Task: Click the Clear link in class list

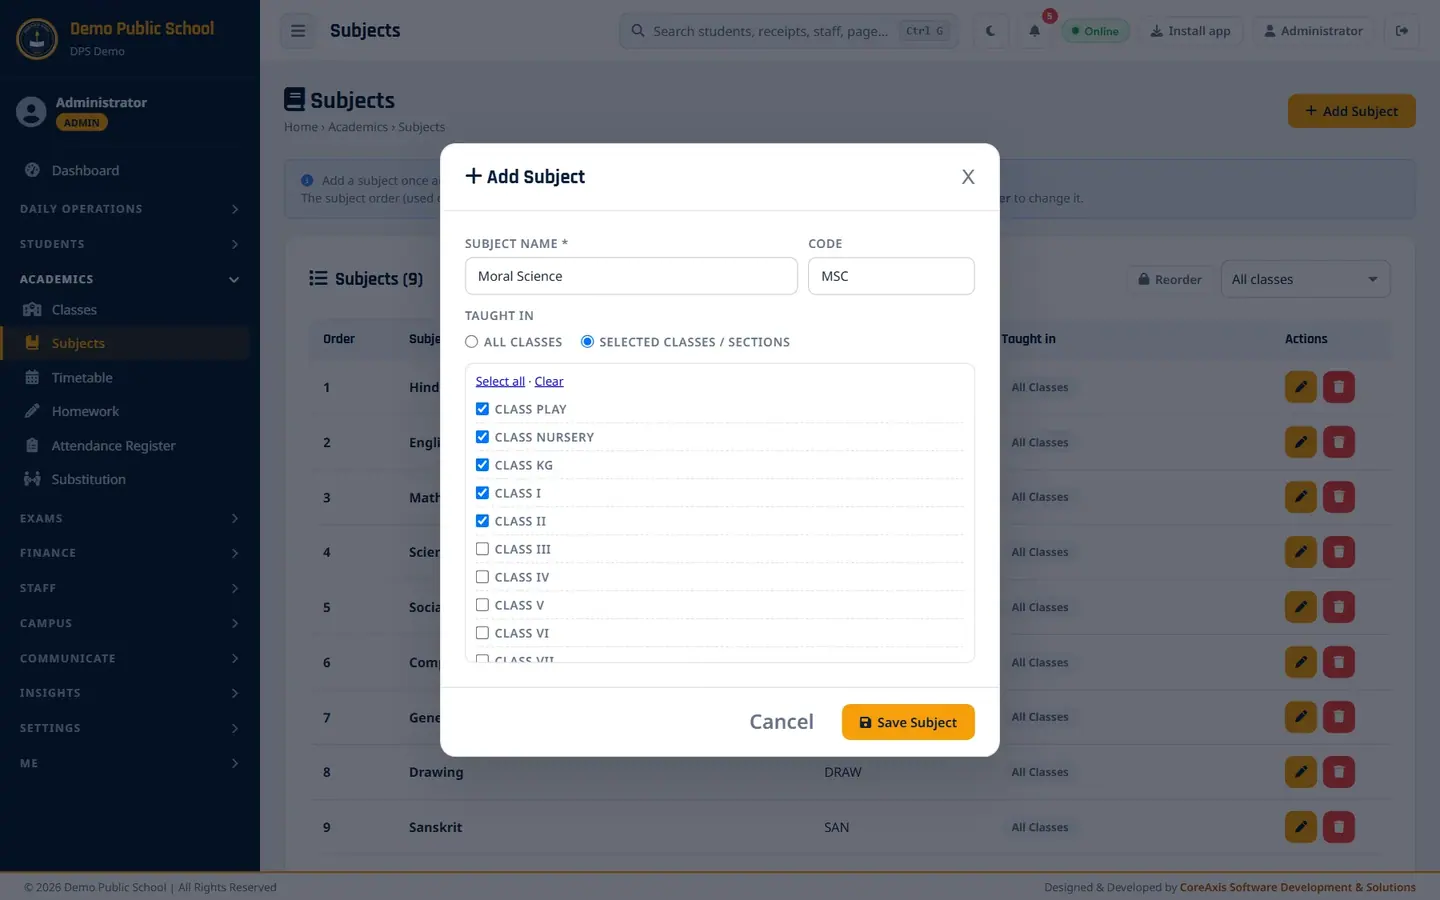Action: tap(549, 381)
